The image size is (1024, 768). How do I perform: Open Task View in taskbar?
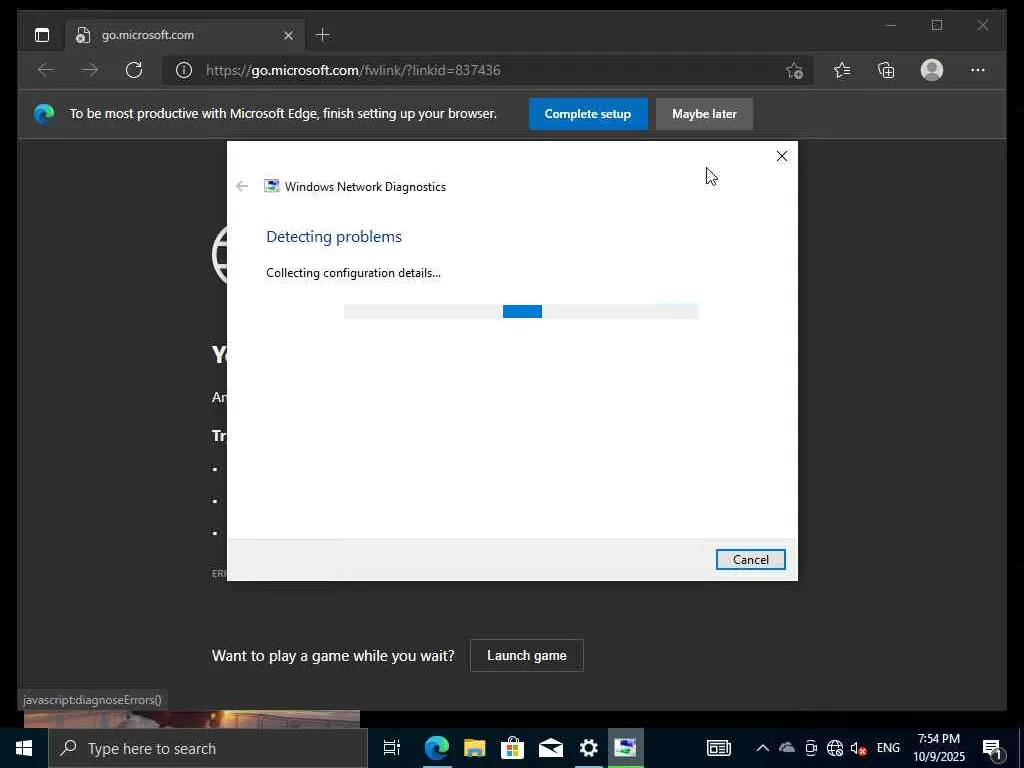391,748
